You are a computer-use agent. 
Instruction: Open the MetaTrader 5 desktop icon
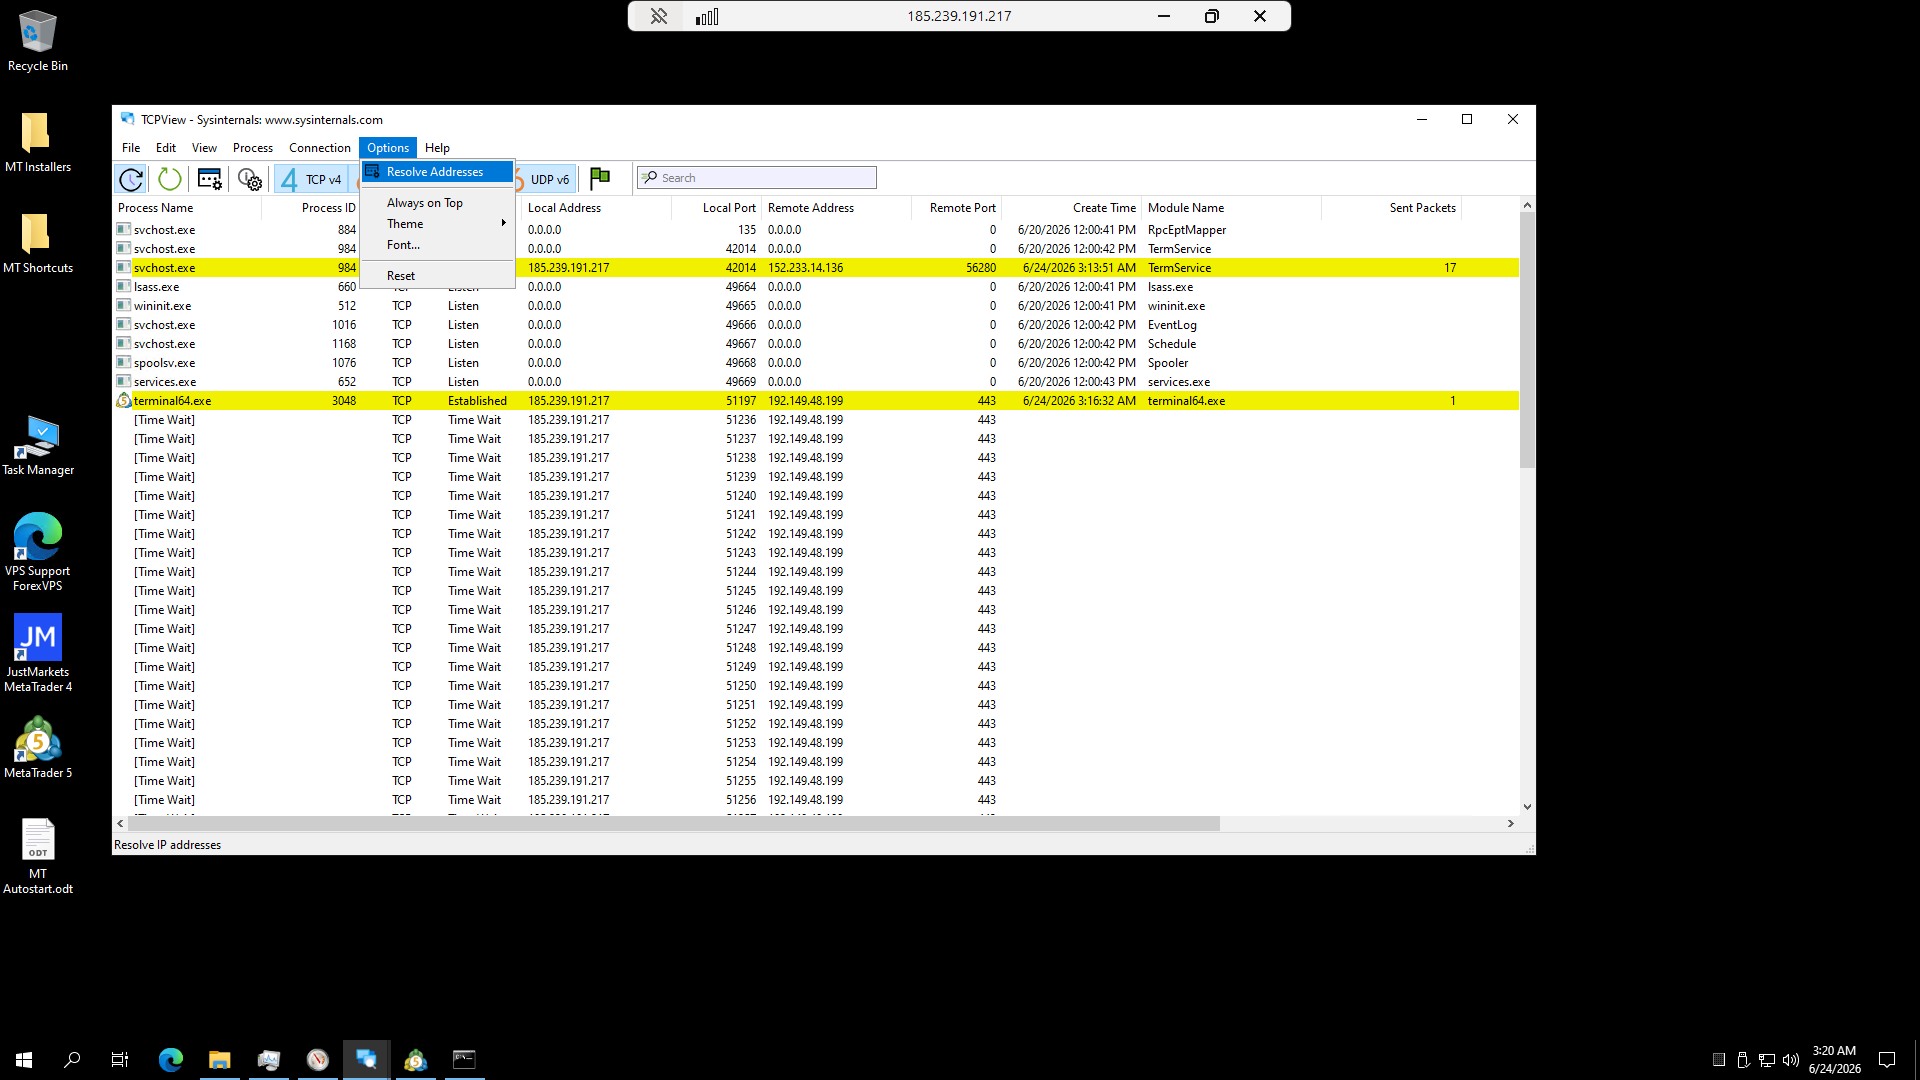pos(38,748)
